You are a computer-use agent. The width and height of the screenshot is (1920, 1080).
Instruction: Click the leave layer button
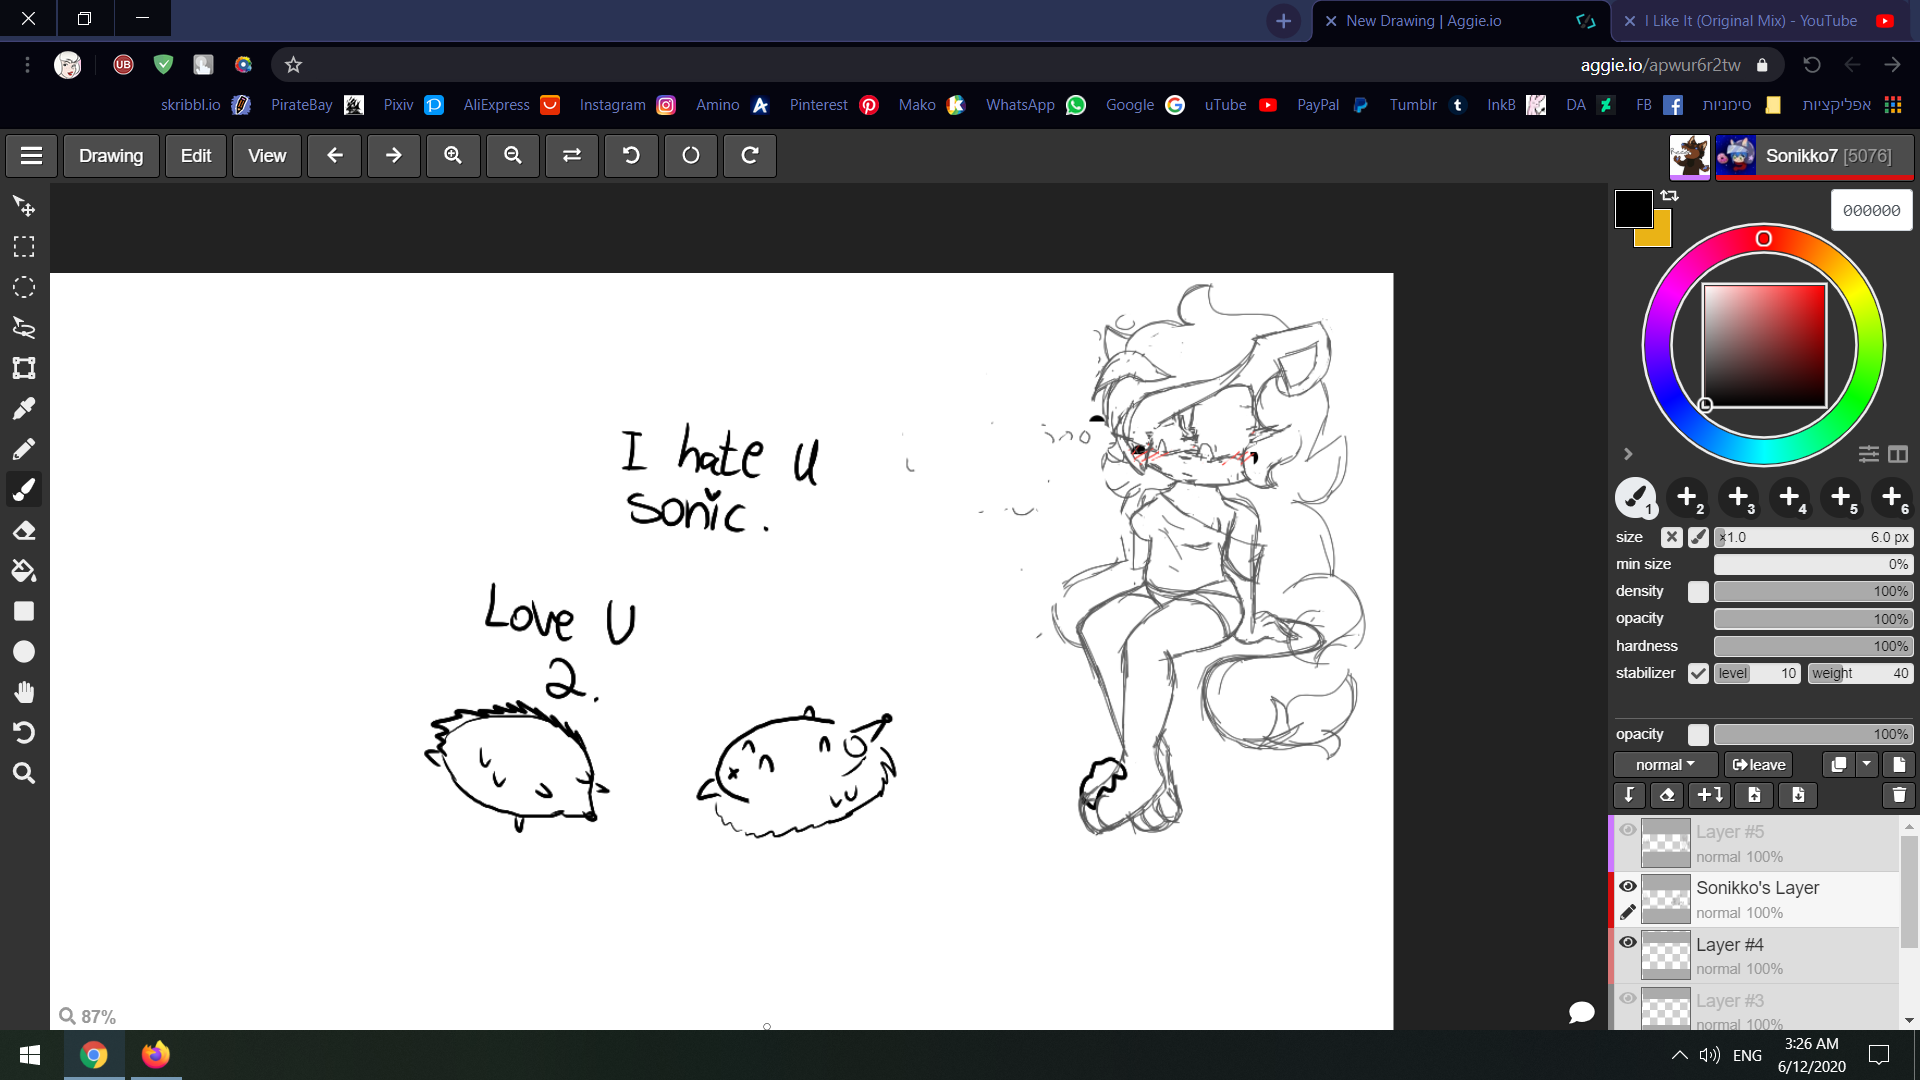[1758, 765]
